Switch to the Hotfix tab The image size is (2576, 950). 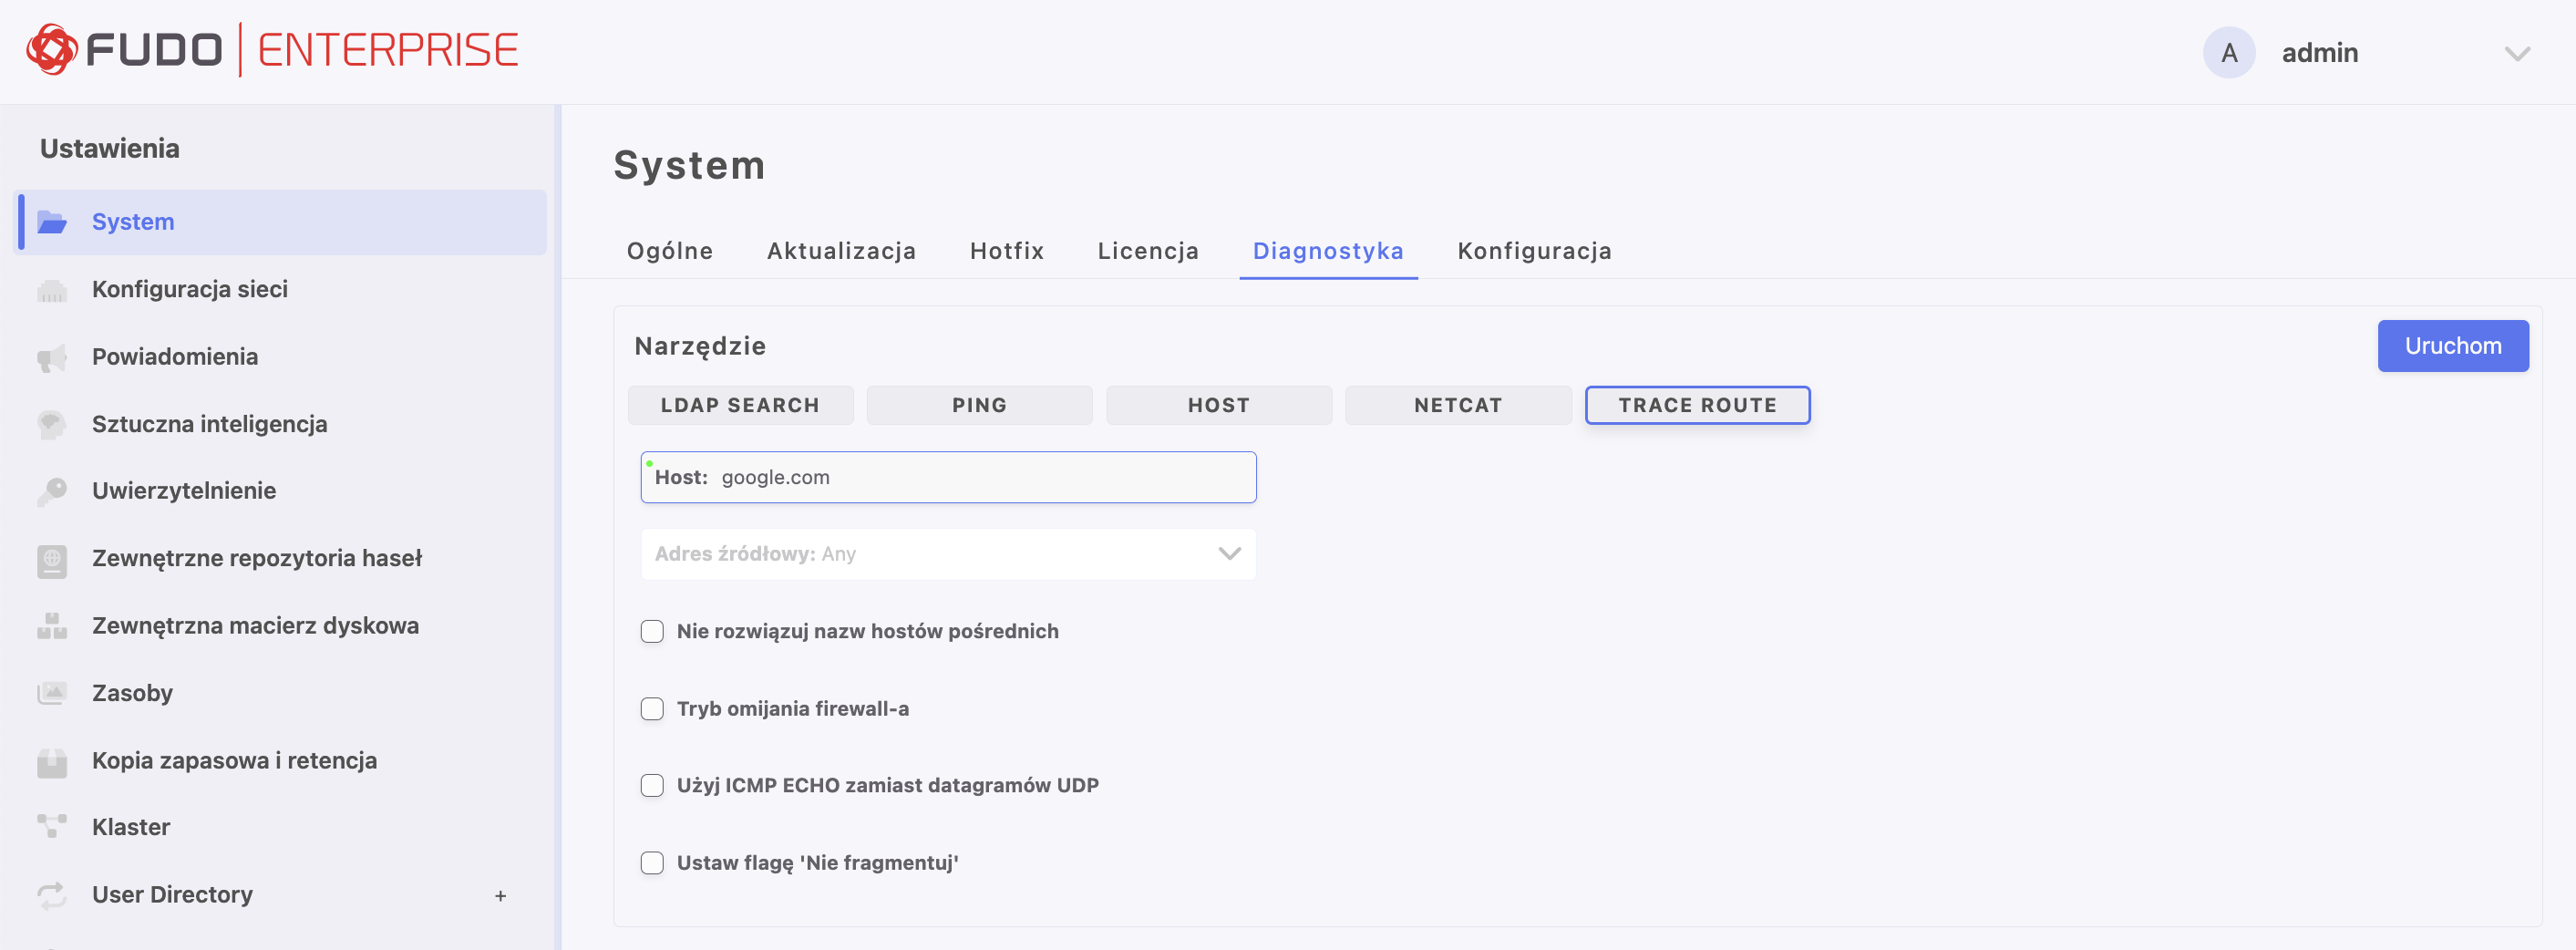(1006, 251)
